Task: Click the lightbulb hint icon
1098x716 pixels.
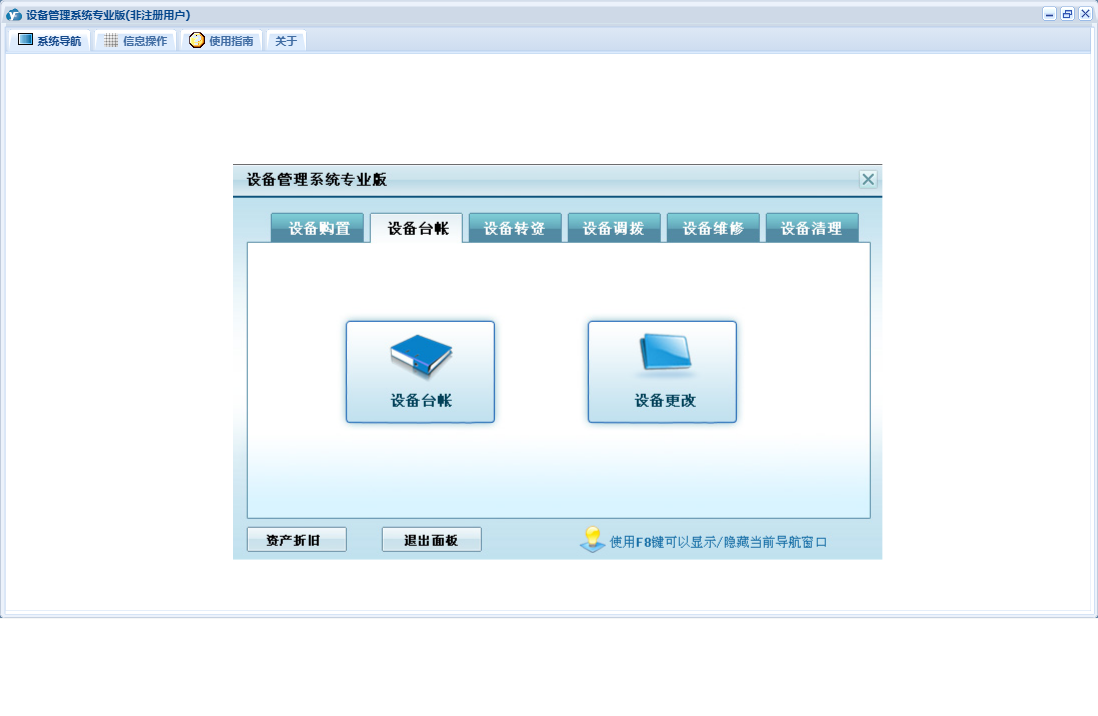Action: (x=592, y=540)
